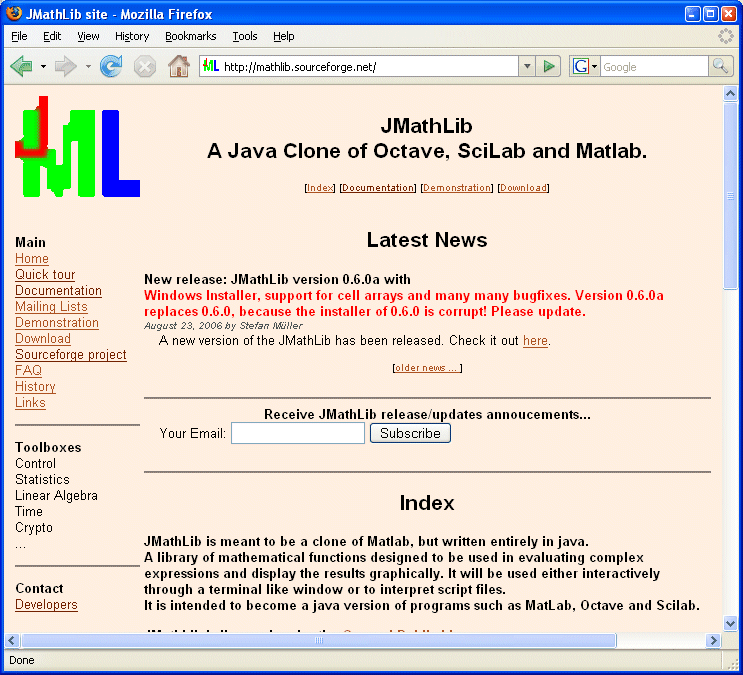Follow the 'older news ...' link

427,368
